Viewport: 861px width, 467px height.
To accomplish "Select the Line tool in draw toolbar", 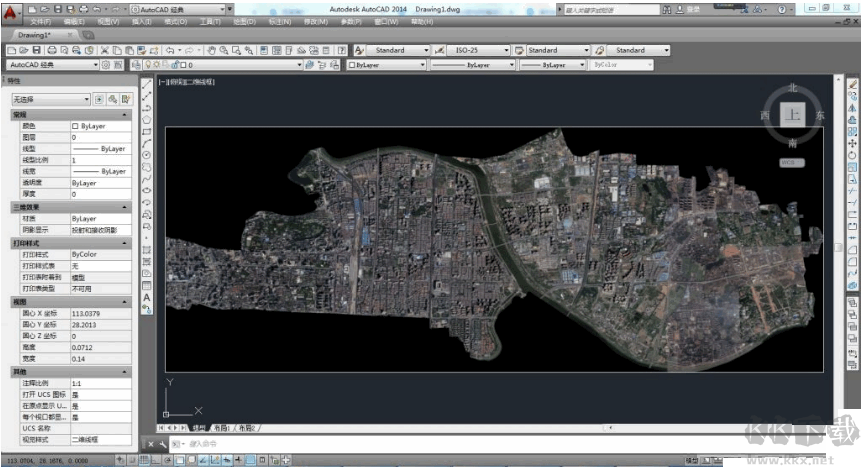I will click(x=147, y=85).
